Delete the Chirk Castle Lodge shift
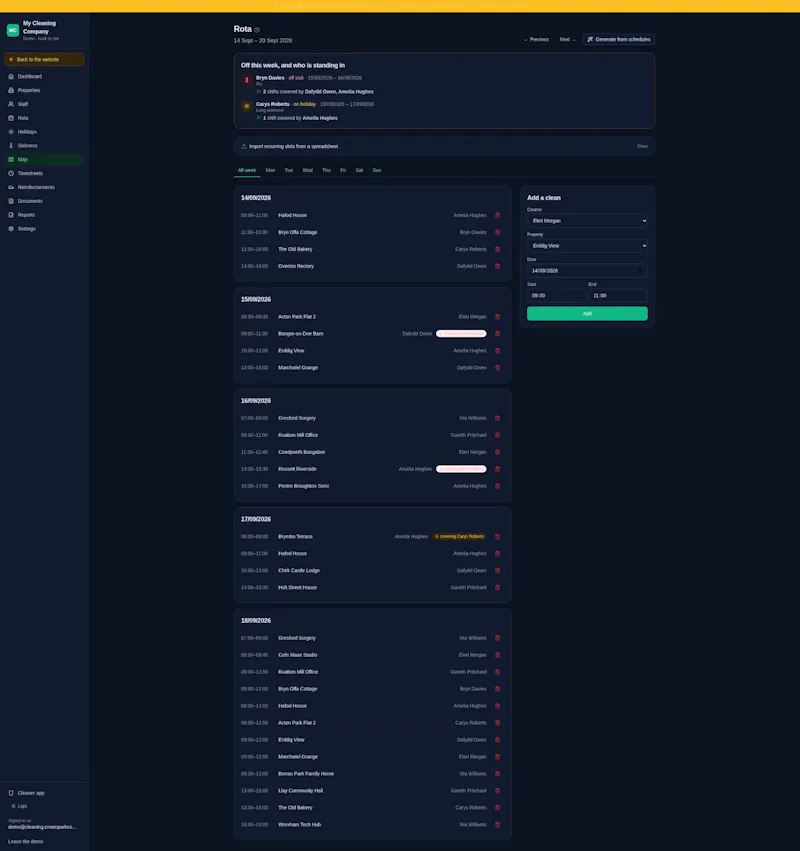This screenshot has width=800, height=851. tap(497, 570)
